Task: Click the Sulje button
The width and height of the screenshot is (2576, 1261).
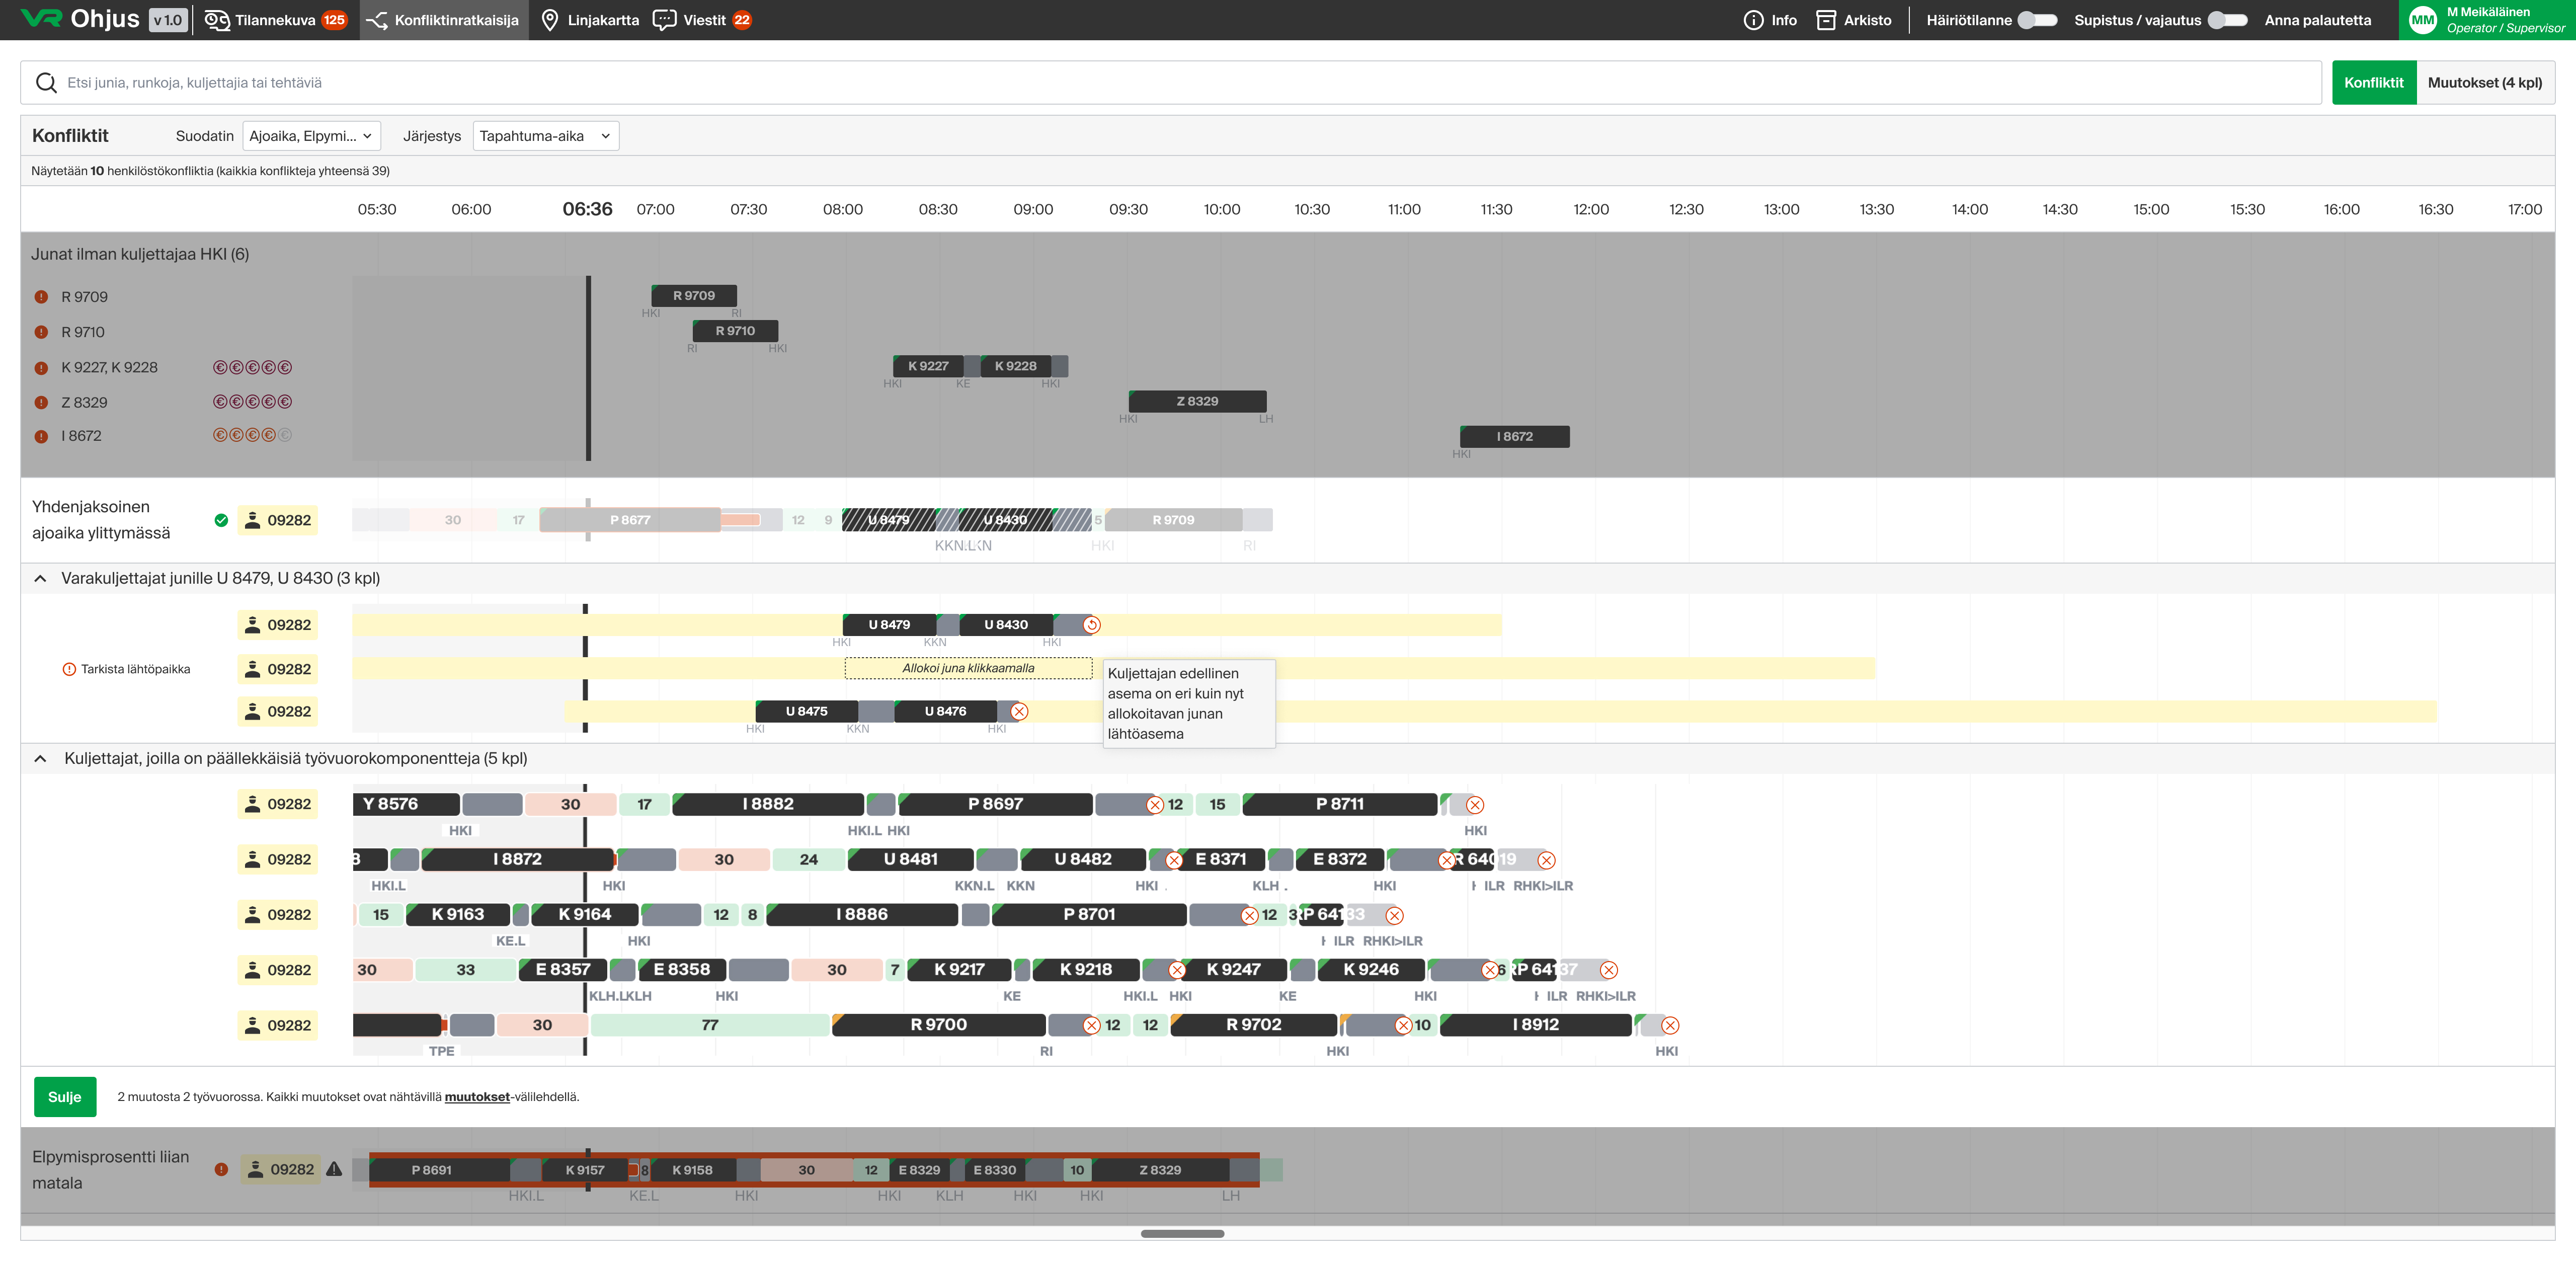Action: pos(65,1097)
